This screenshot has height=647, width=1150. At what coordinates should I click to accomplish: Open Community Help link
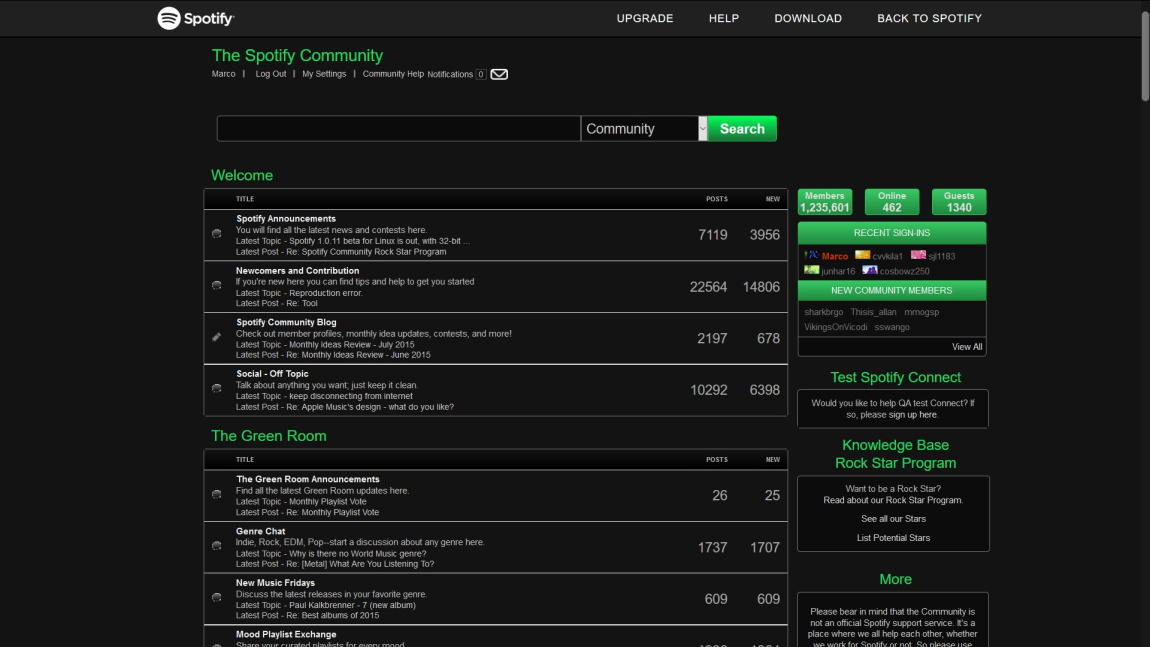(x=393, y=74)
